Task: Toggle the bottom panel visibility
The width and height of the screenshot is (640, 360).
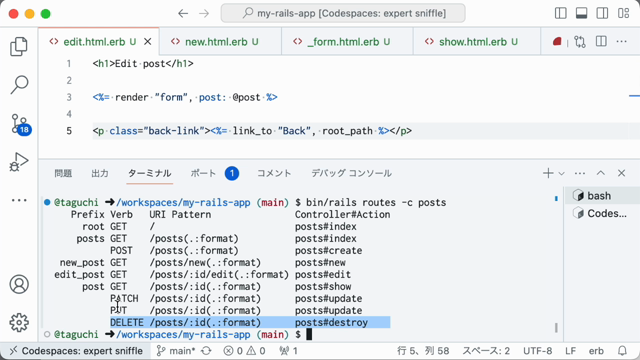Action: coord(581,13)
